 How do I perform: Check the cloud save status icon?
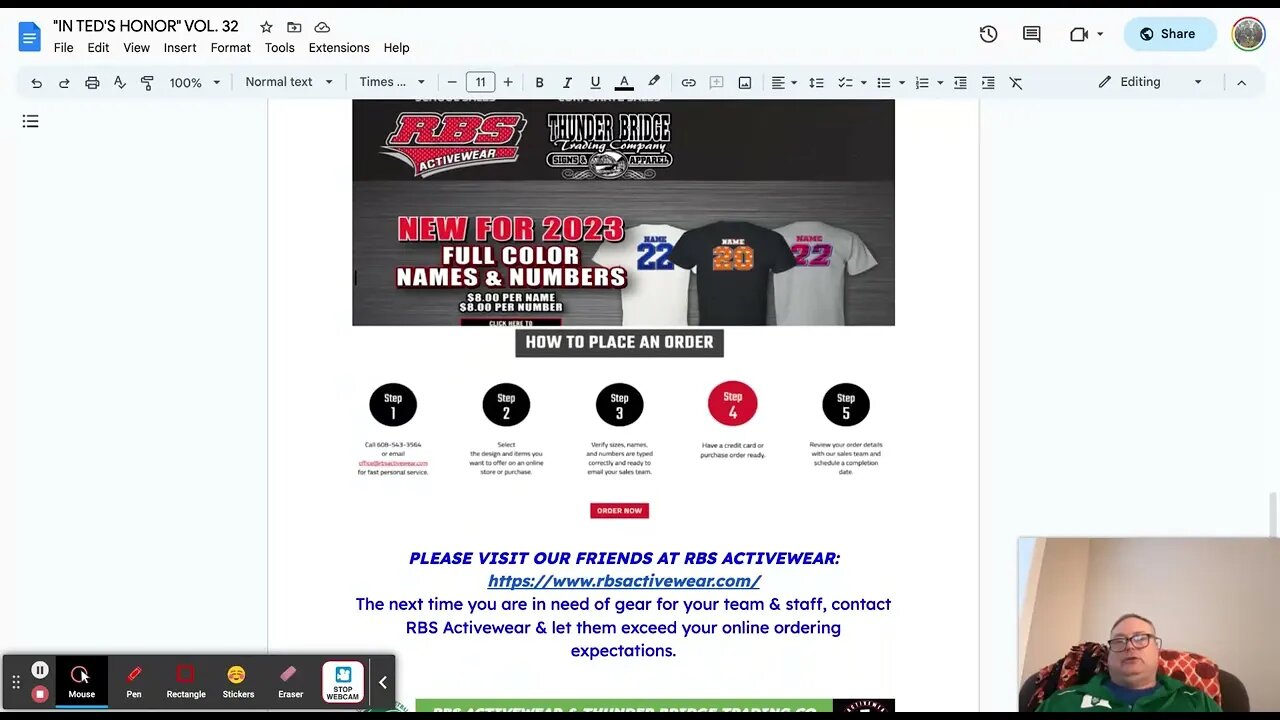point(322,27)
